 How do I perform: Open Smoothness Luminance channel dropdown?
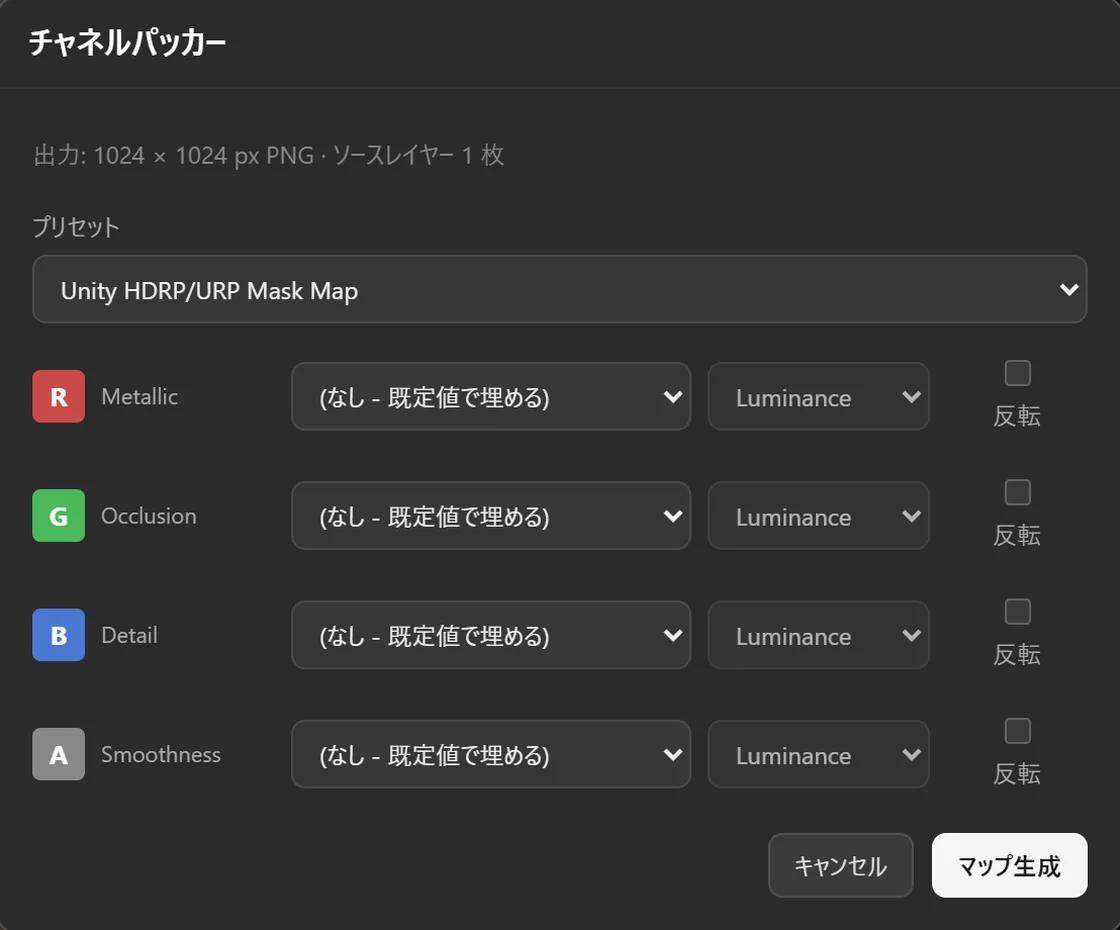(819, 754)
